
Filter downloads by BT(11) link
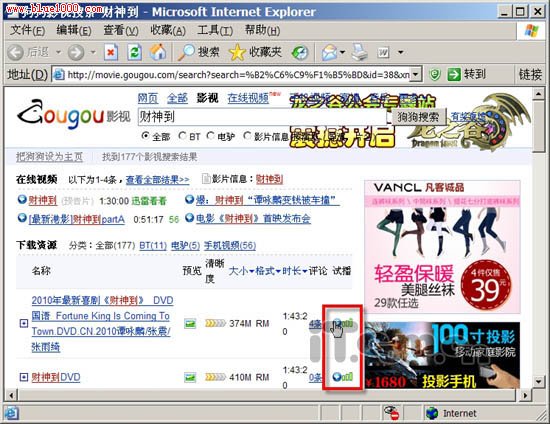[x=153, y=245]
